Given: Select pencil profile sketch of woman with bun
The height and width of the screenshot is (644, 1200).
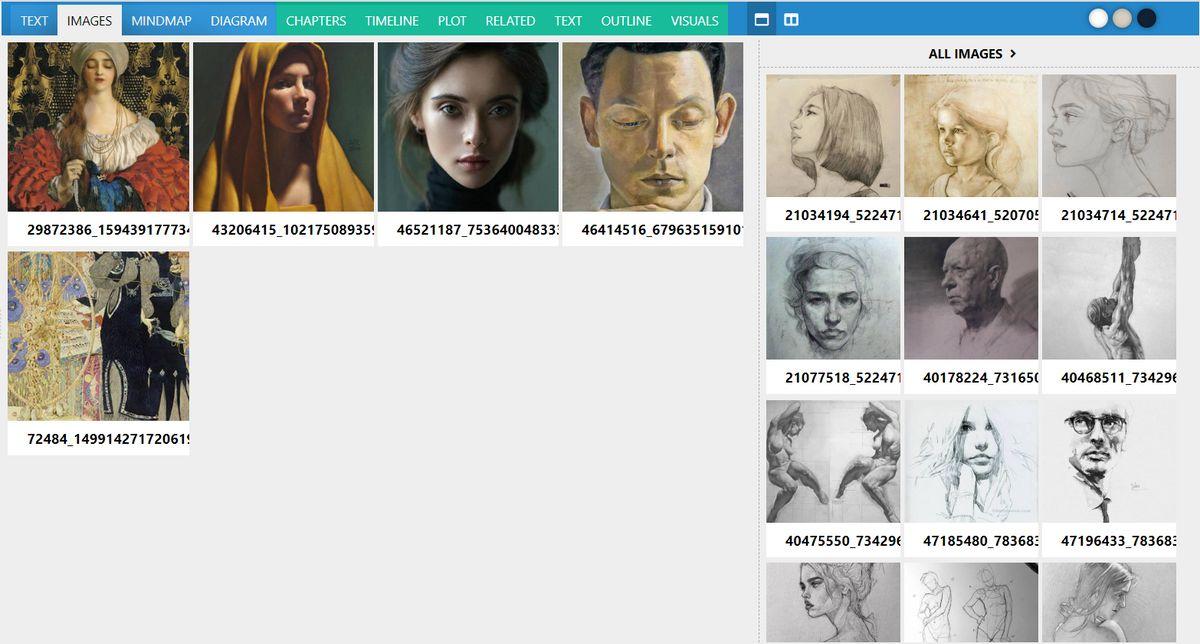Looking at the screenshot, I should pos(1109,136).
